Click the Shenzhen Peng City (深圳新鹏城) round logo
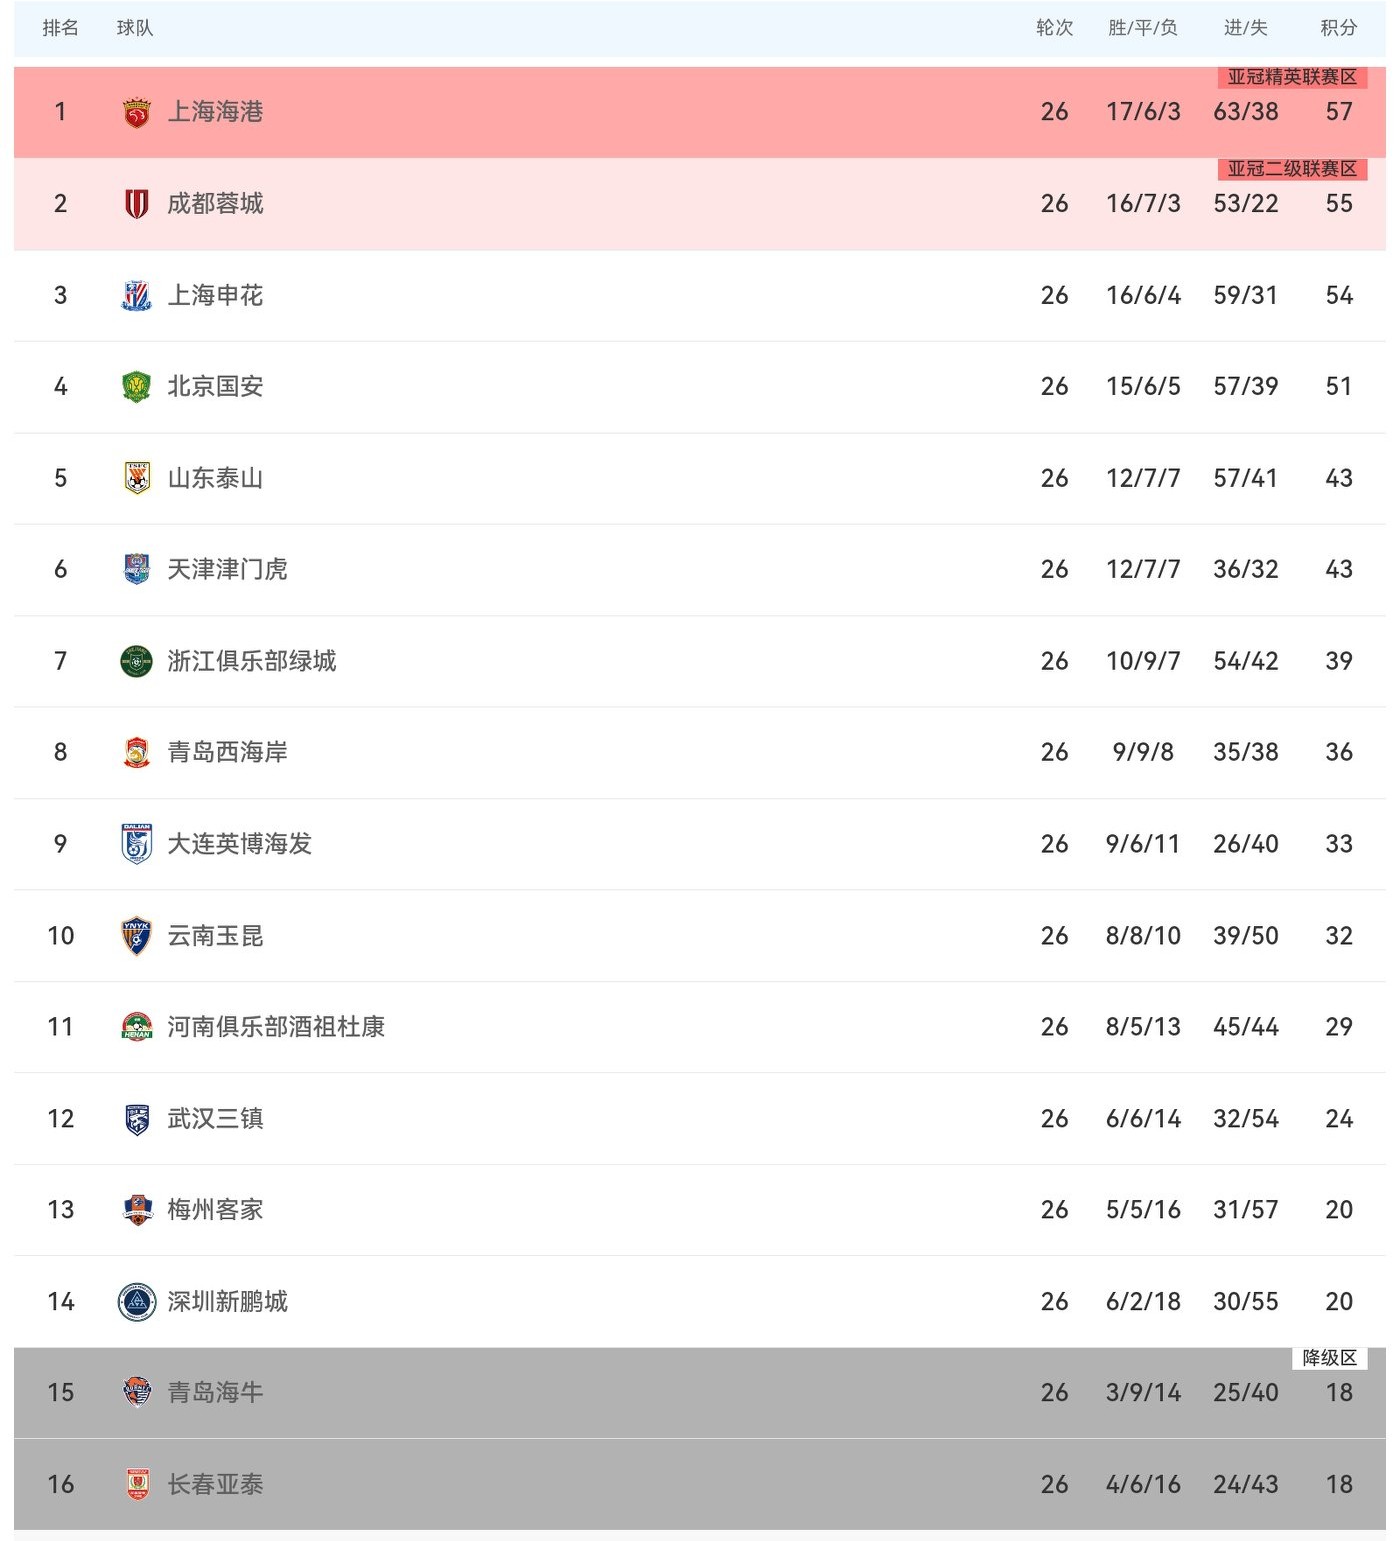This screenshot has height=1541, width=1400. click(x=136, y=1302)
